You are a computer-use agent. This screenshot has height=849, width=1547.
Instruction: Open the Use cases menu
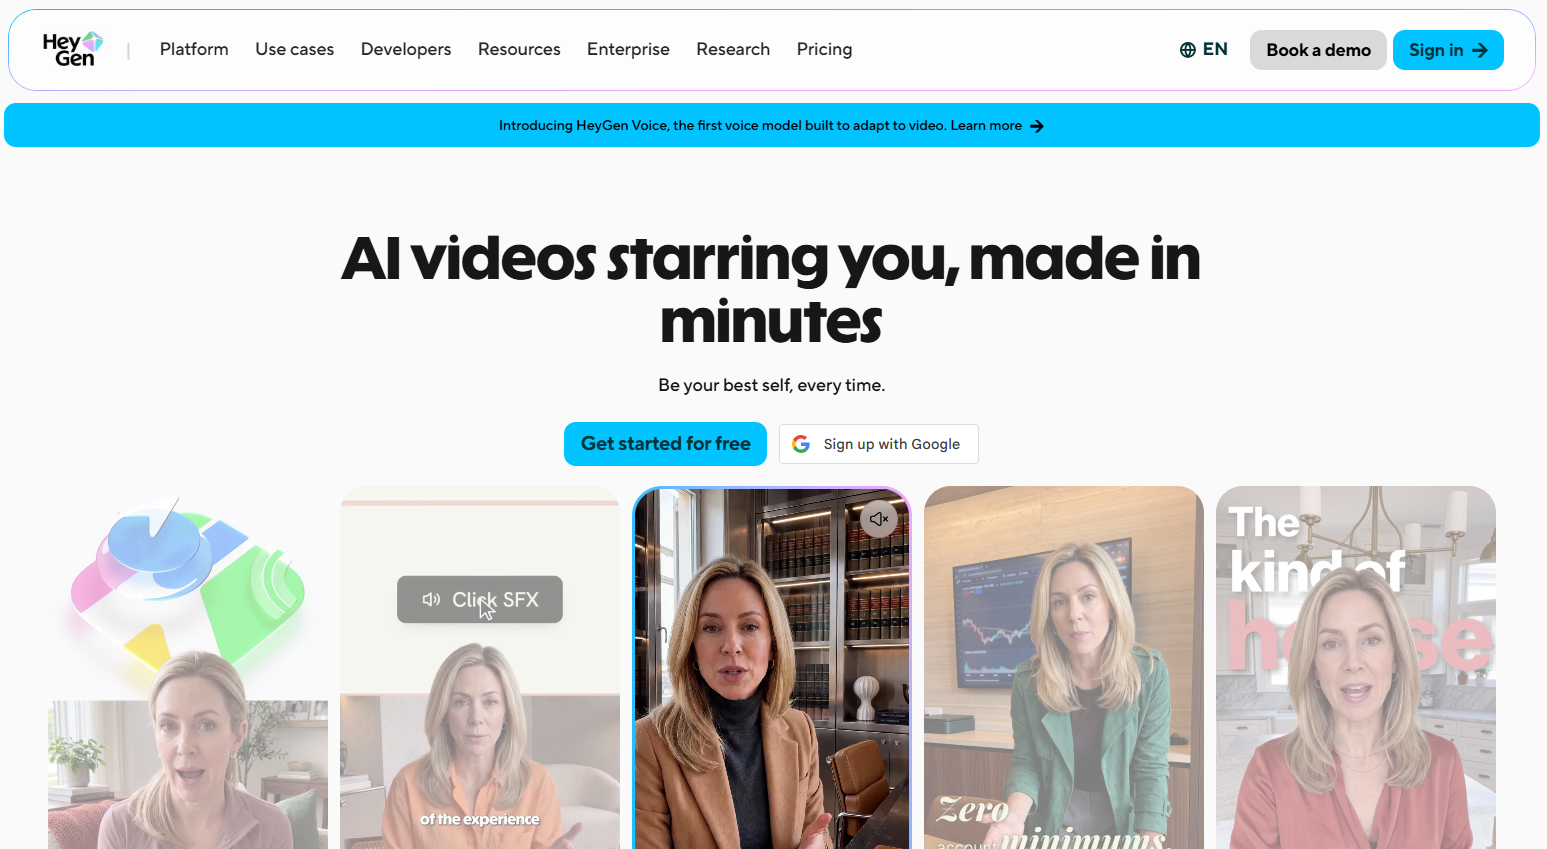(x=295, y=49)
